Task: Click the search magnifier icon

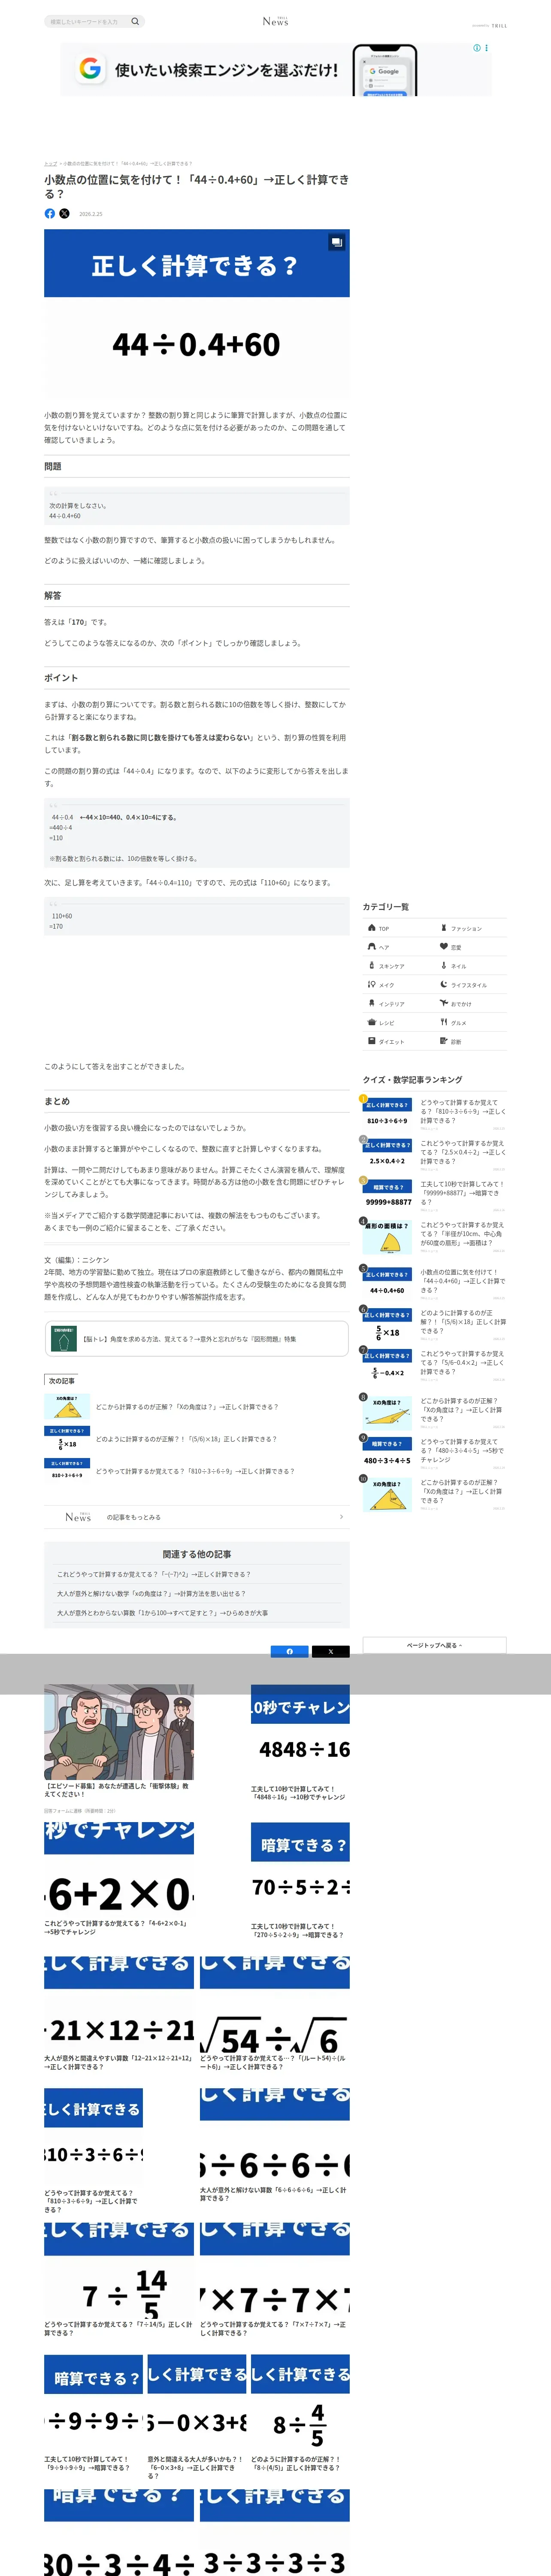Action: pyautogui.click(x=135, y=21)
